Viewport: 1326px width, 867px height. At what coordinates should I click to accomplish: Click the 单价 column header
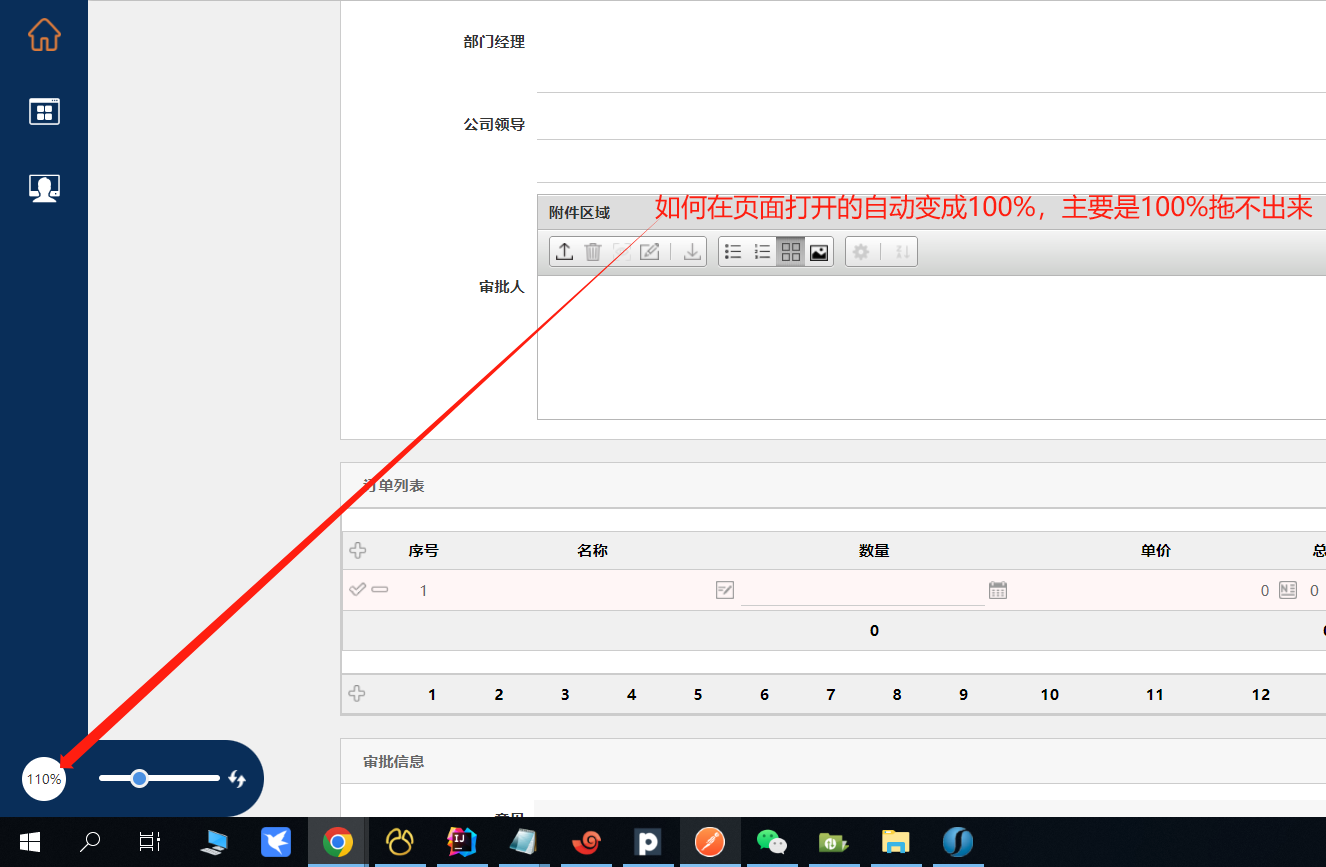point(1156,551)
